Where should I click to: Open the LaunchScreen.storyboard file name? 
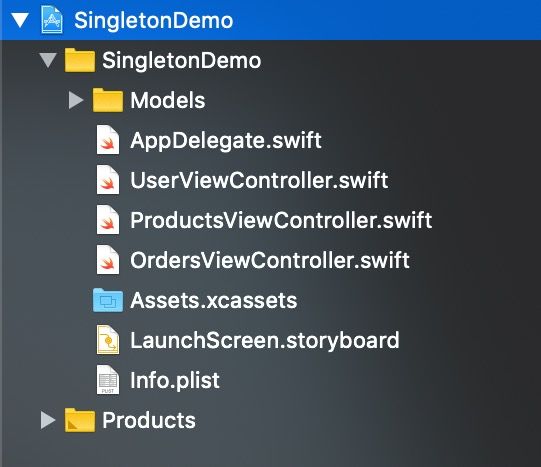point(265,341)
